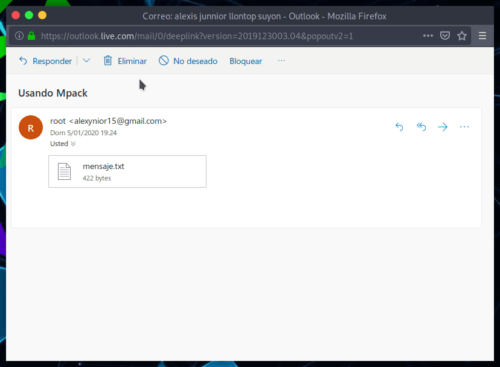500x367 pixels.
Task: Click Bloquear to block the sender
Action: (246, 61)
